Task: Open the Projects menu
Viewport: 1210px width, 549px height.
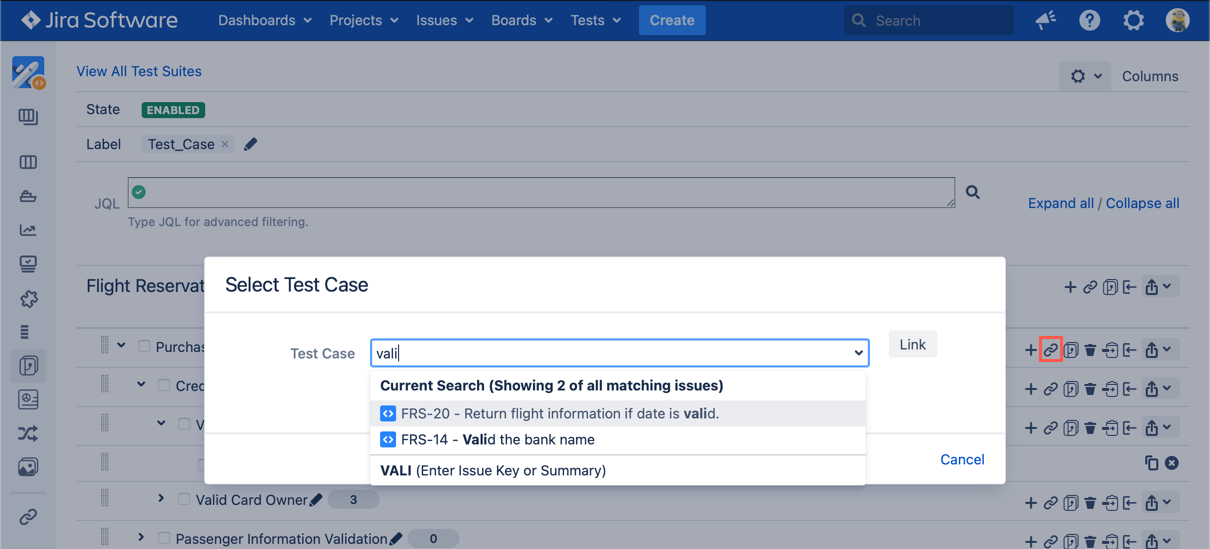Action: [x=363, y=20]
